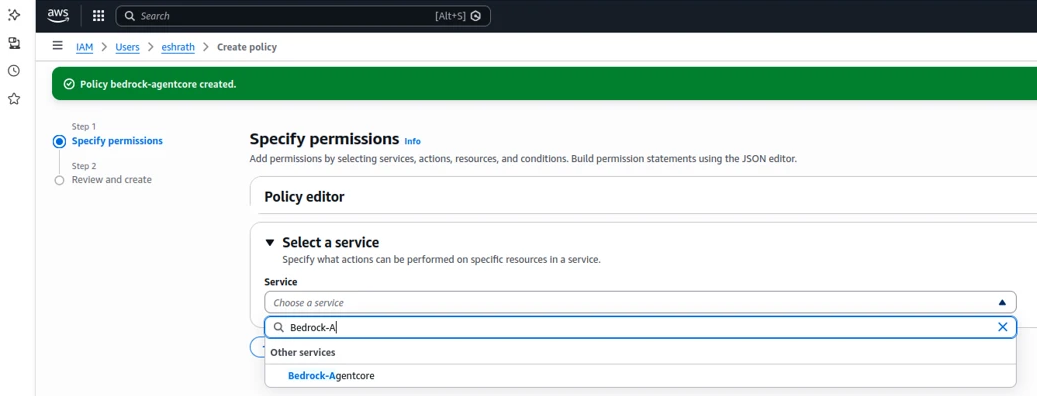Click the Service field label

click(x=280, y=282)
